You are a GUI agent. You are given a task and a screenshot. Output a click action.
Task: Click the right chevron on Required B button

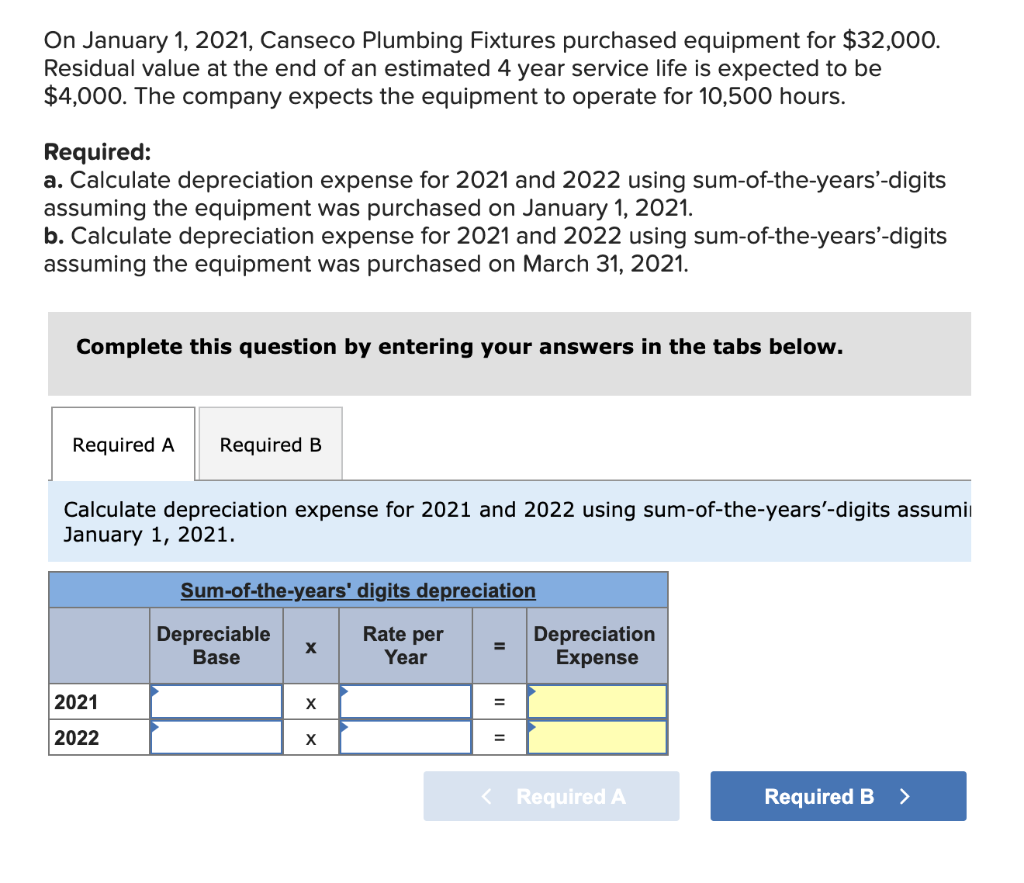click(x=905, y=796)
